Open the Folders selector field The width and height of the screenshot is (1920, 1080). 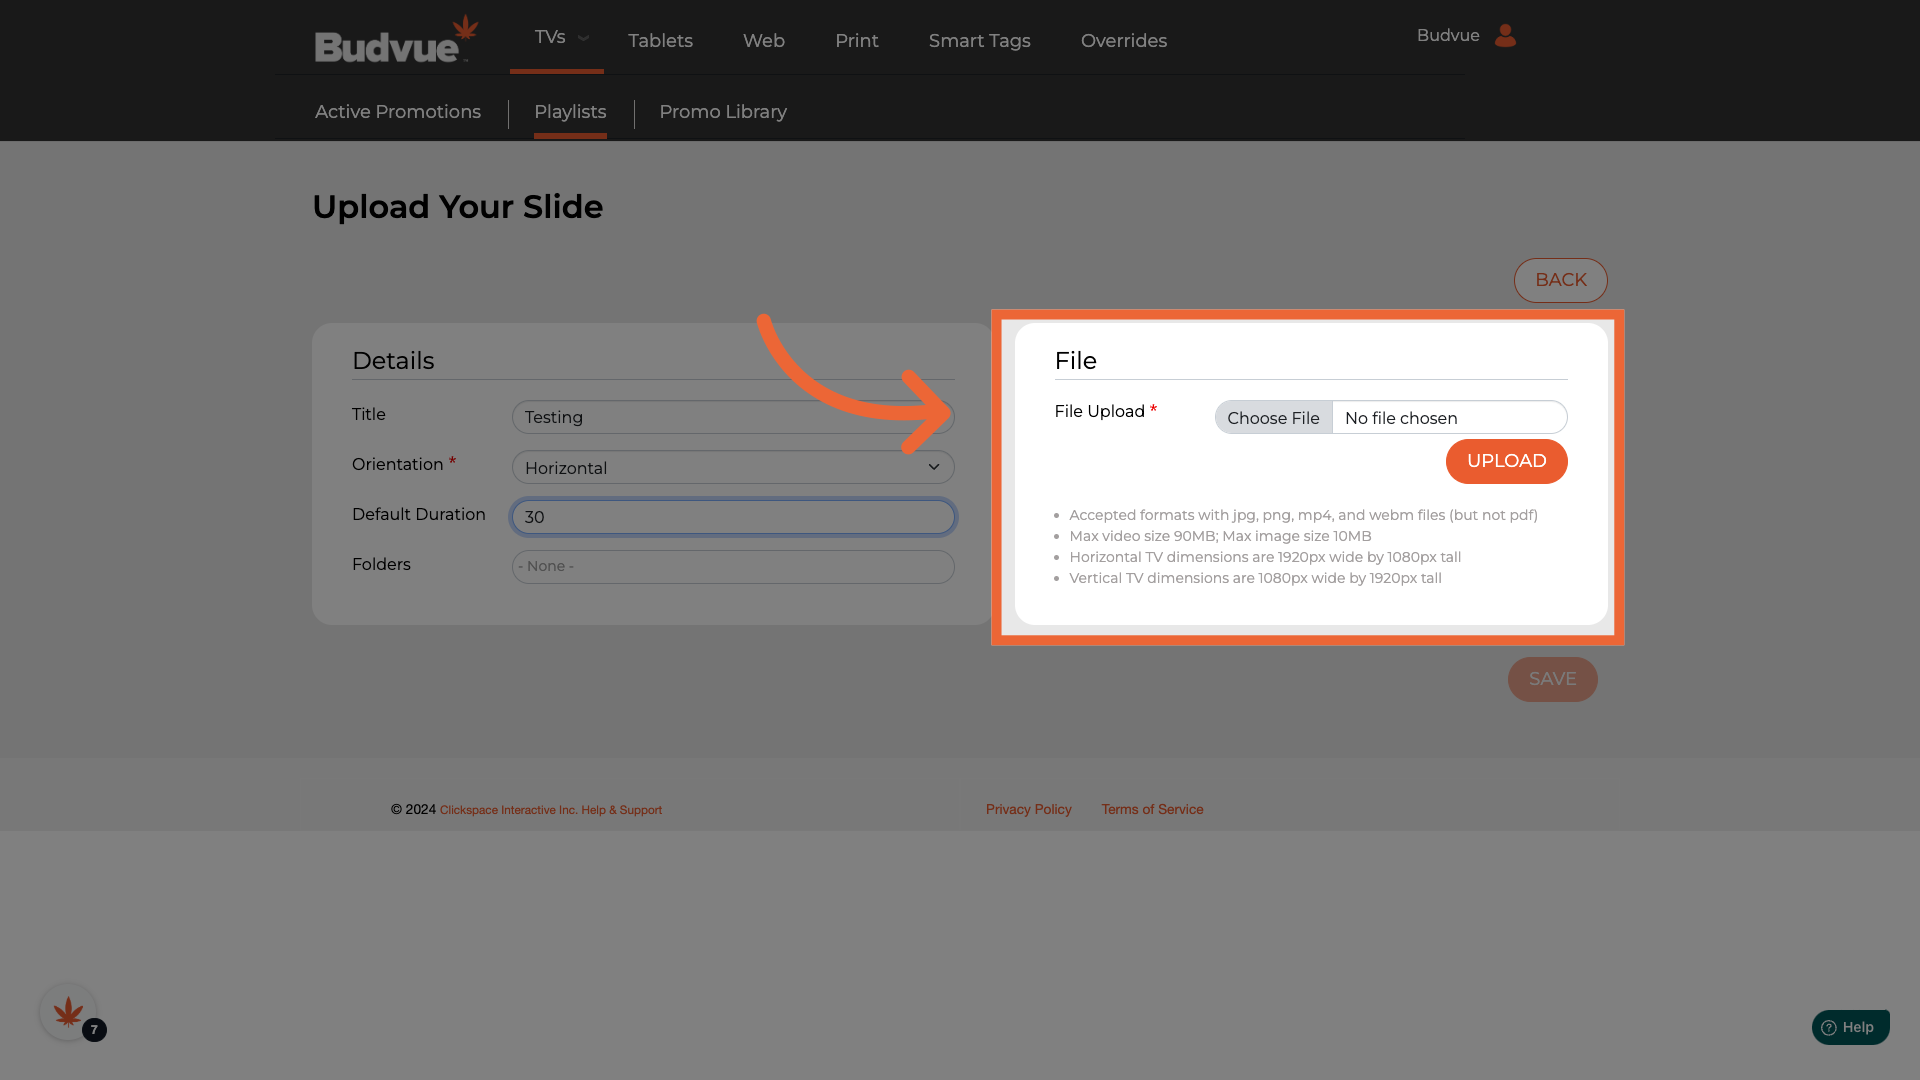(733, 567)
